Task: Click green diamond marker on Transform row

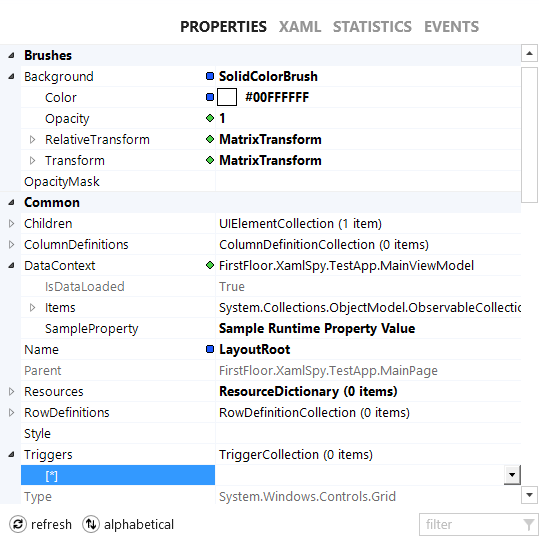Action: point(210,160)
